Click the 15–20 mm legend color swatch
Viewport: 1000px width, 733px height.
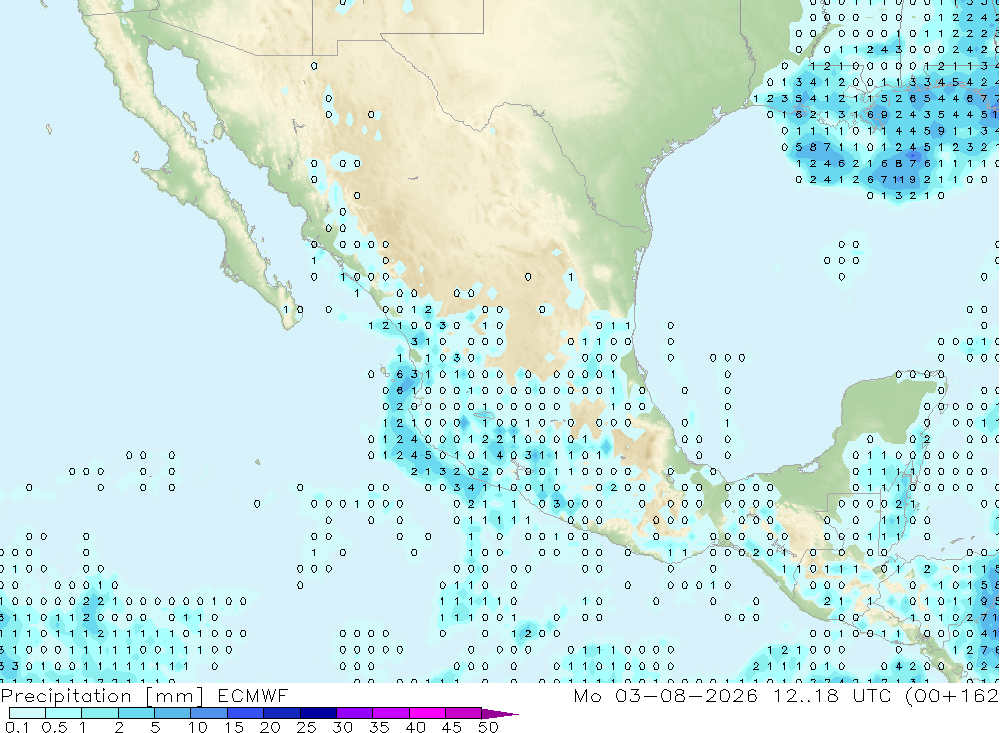(x=246, y=713)
